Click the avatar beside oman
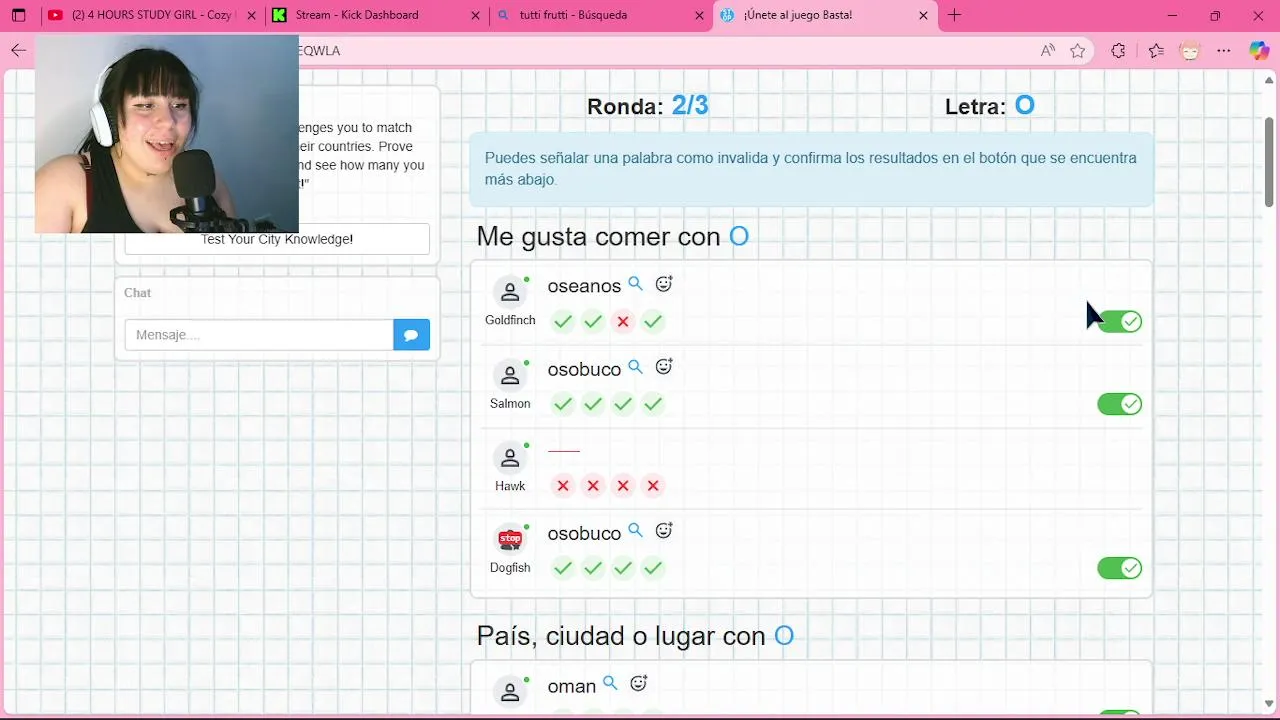 tap(510, 692)
